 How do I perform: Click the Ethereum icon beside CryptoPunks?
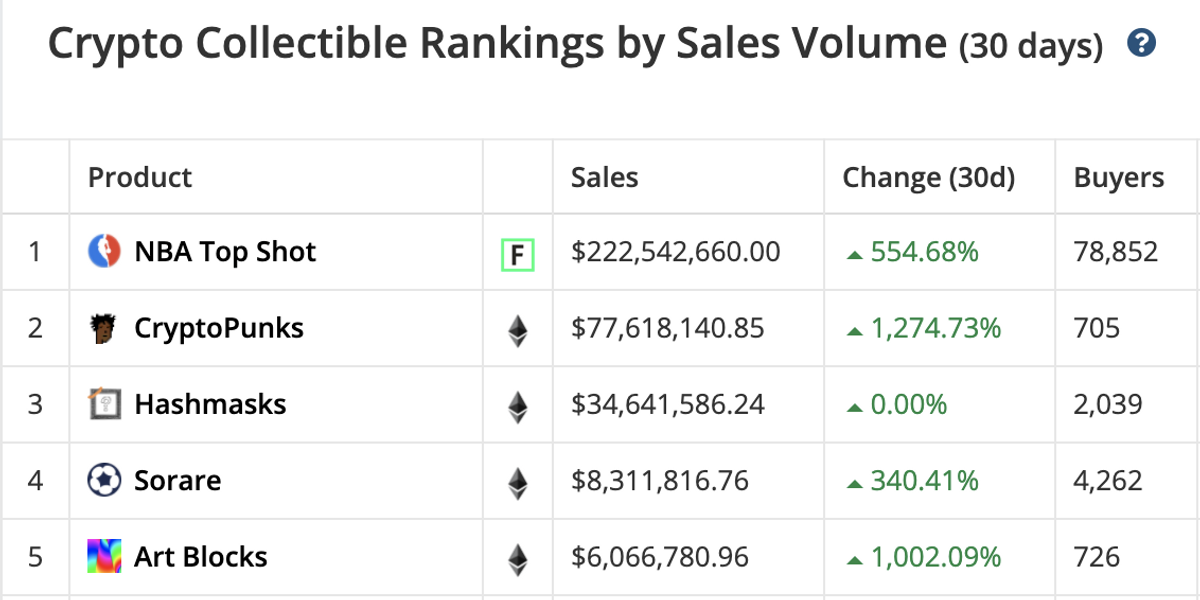[x=517, y=330]
